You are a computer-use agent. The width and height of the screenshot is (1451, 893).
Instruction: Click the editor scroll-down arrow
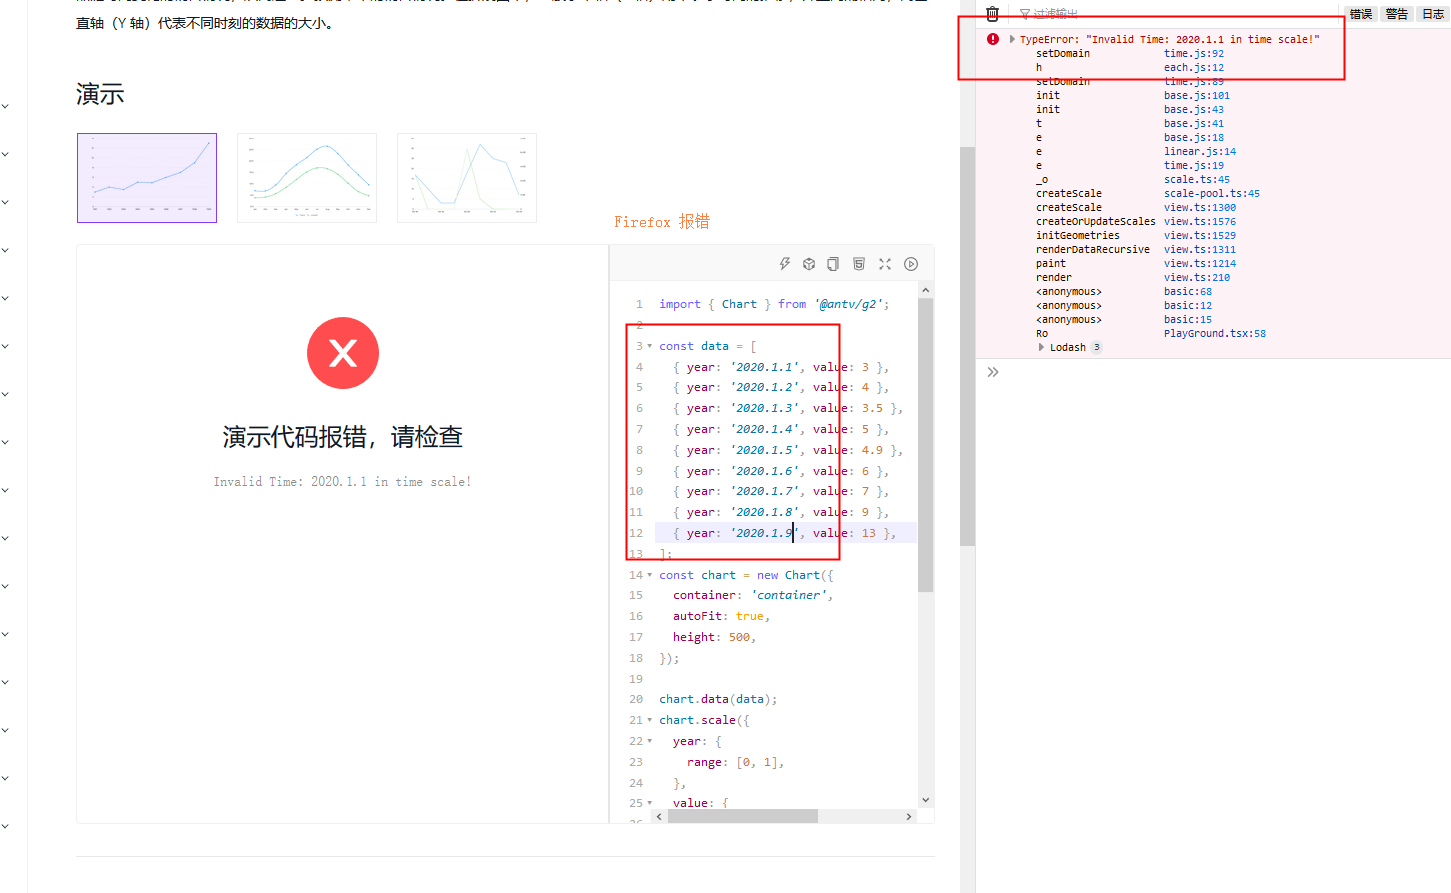925,800
